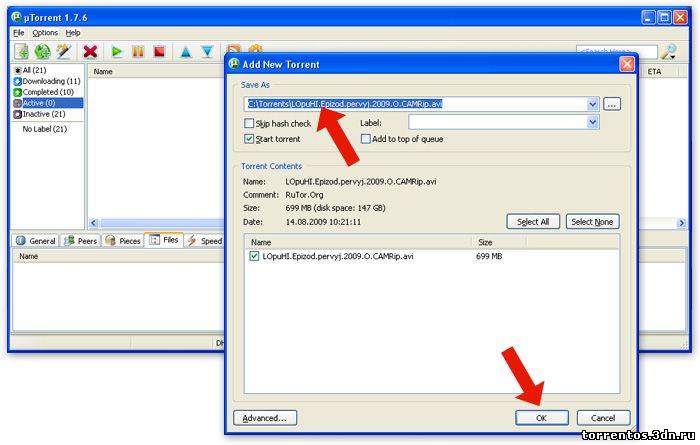Uncheck the Start torrent checkbox
This screenshot has height=445, width=700.
(249, 139)
